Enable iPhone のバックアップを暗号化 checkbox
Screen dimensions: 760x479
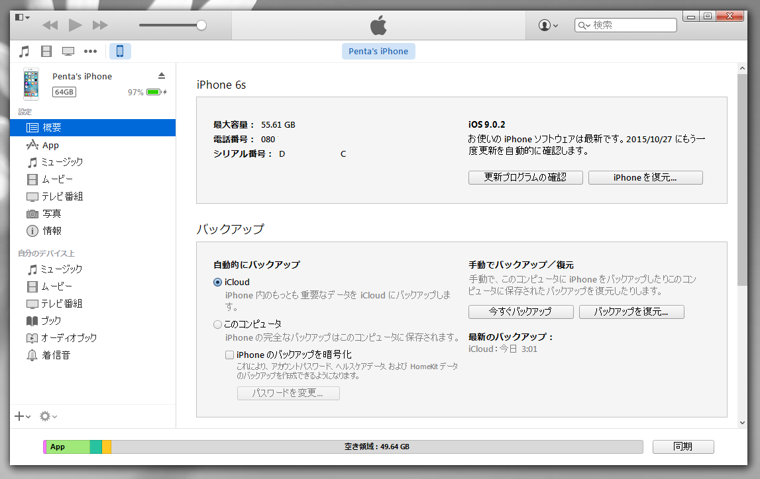pyautogui.click(x=229, y=355)
